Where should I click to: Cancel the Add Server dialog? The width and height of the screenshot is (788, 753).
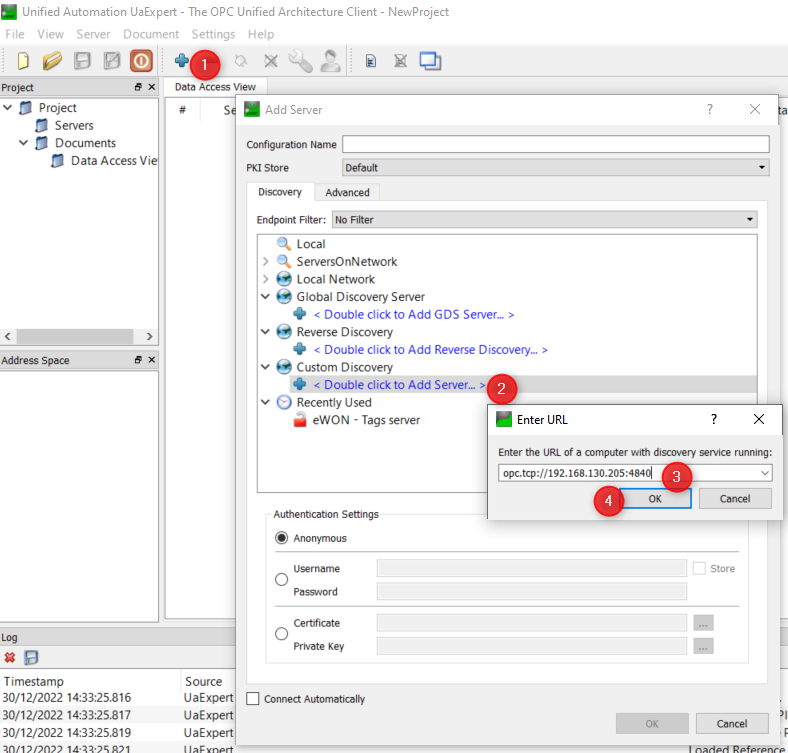point(732,724)
